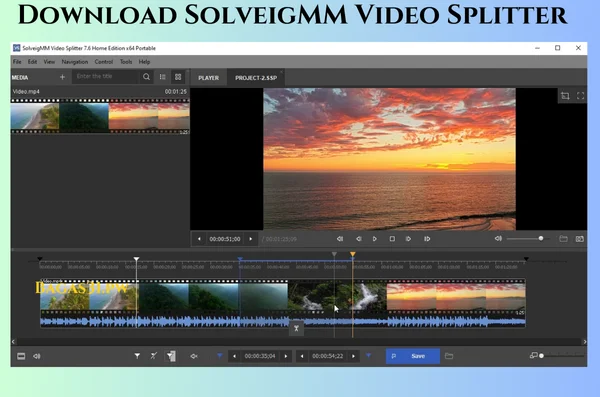Screen dimensions: 600x397
Task: Click the waterfall segment on timeline
Action: coord(337,297)
